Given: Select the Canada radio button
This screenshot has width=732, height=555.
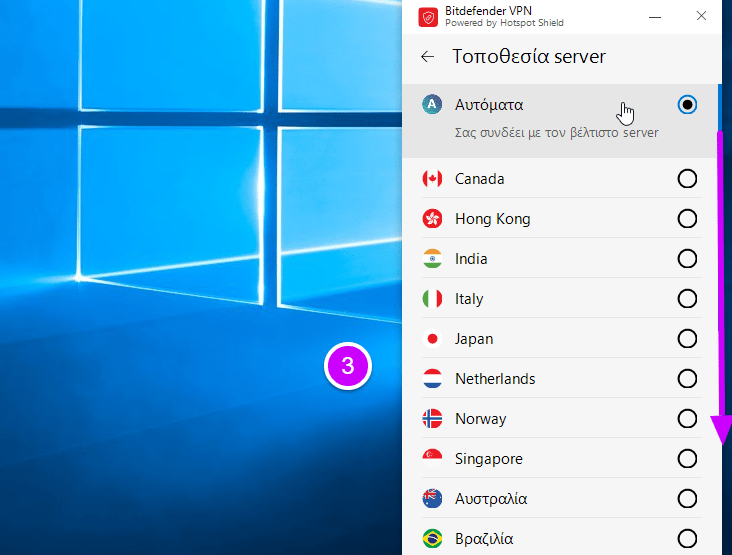Looking at the screenshot, I should [x=687, y=179].
